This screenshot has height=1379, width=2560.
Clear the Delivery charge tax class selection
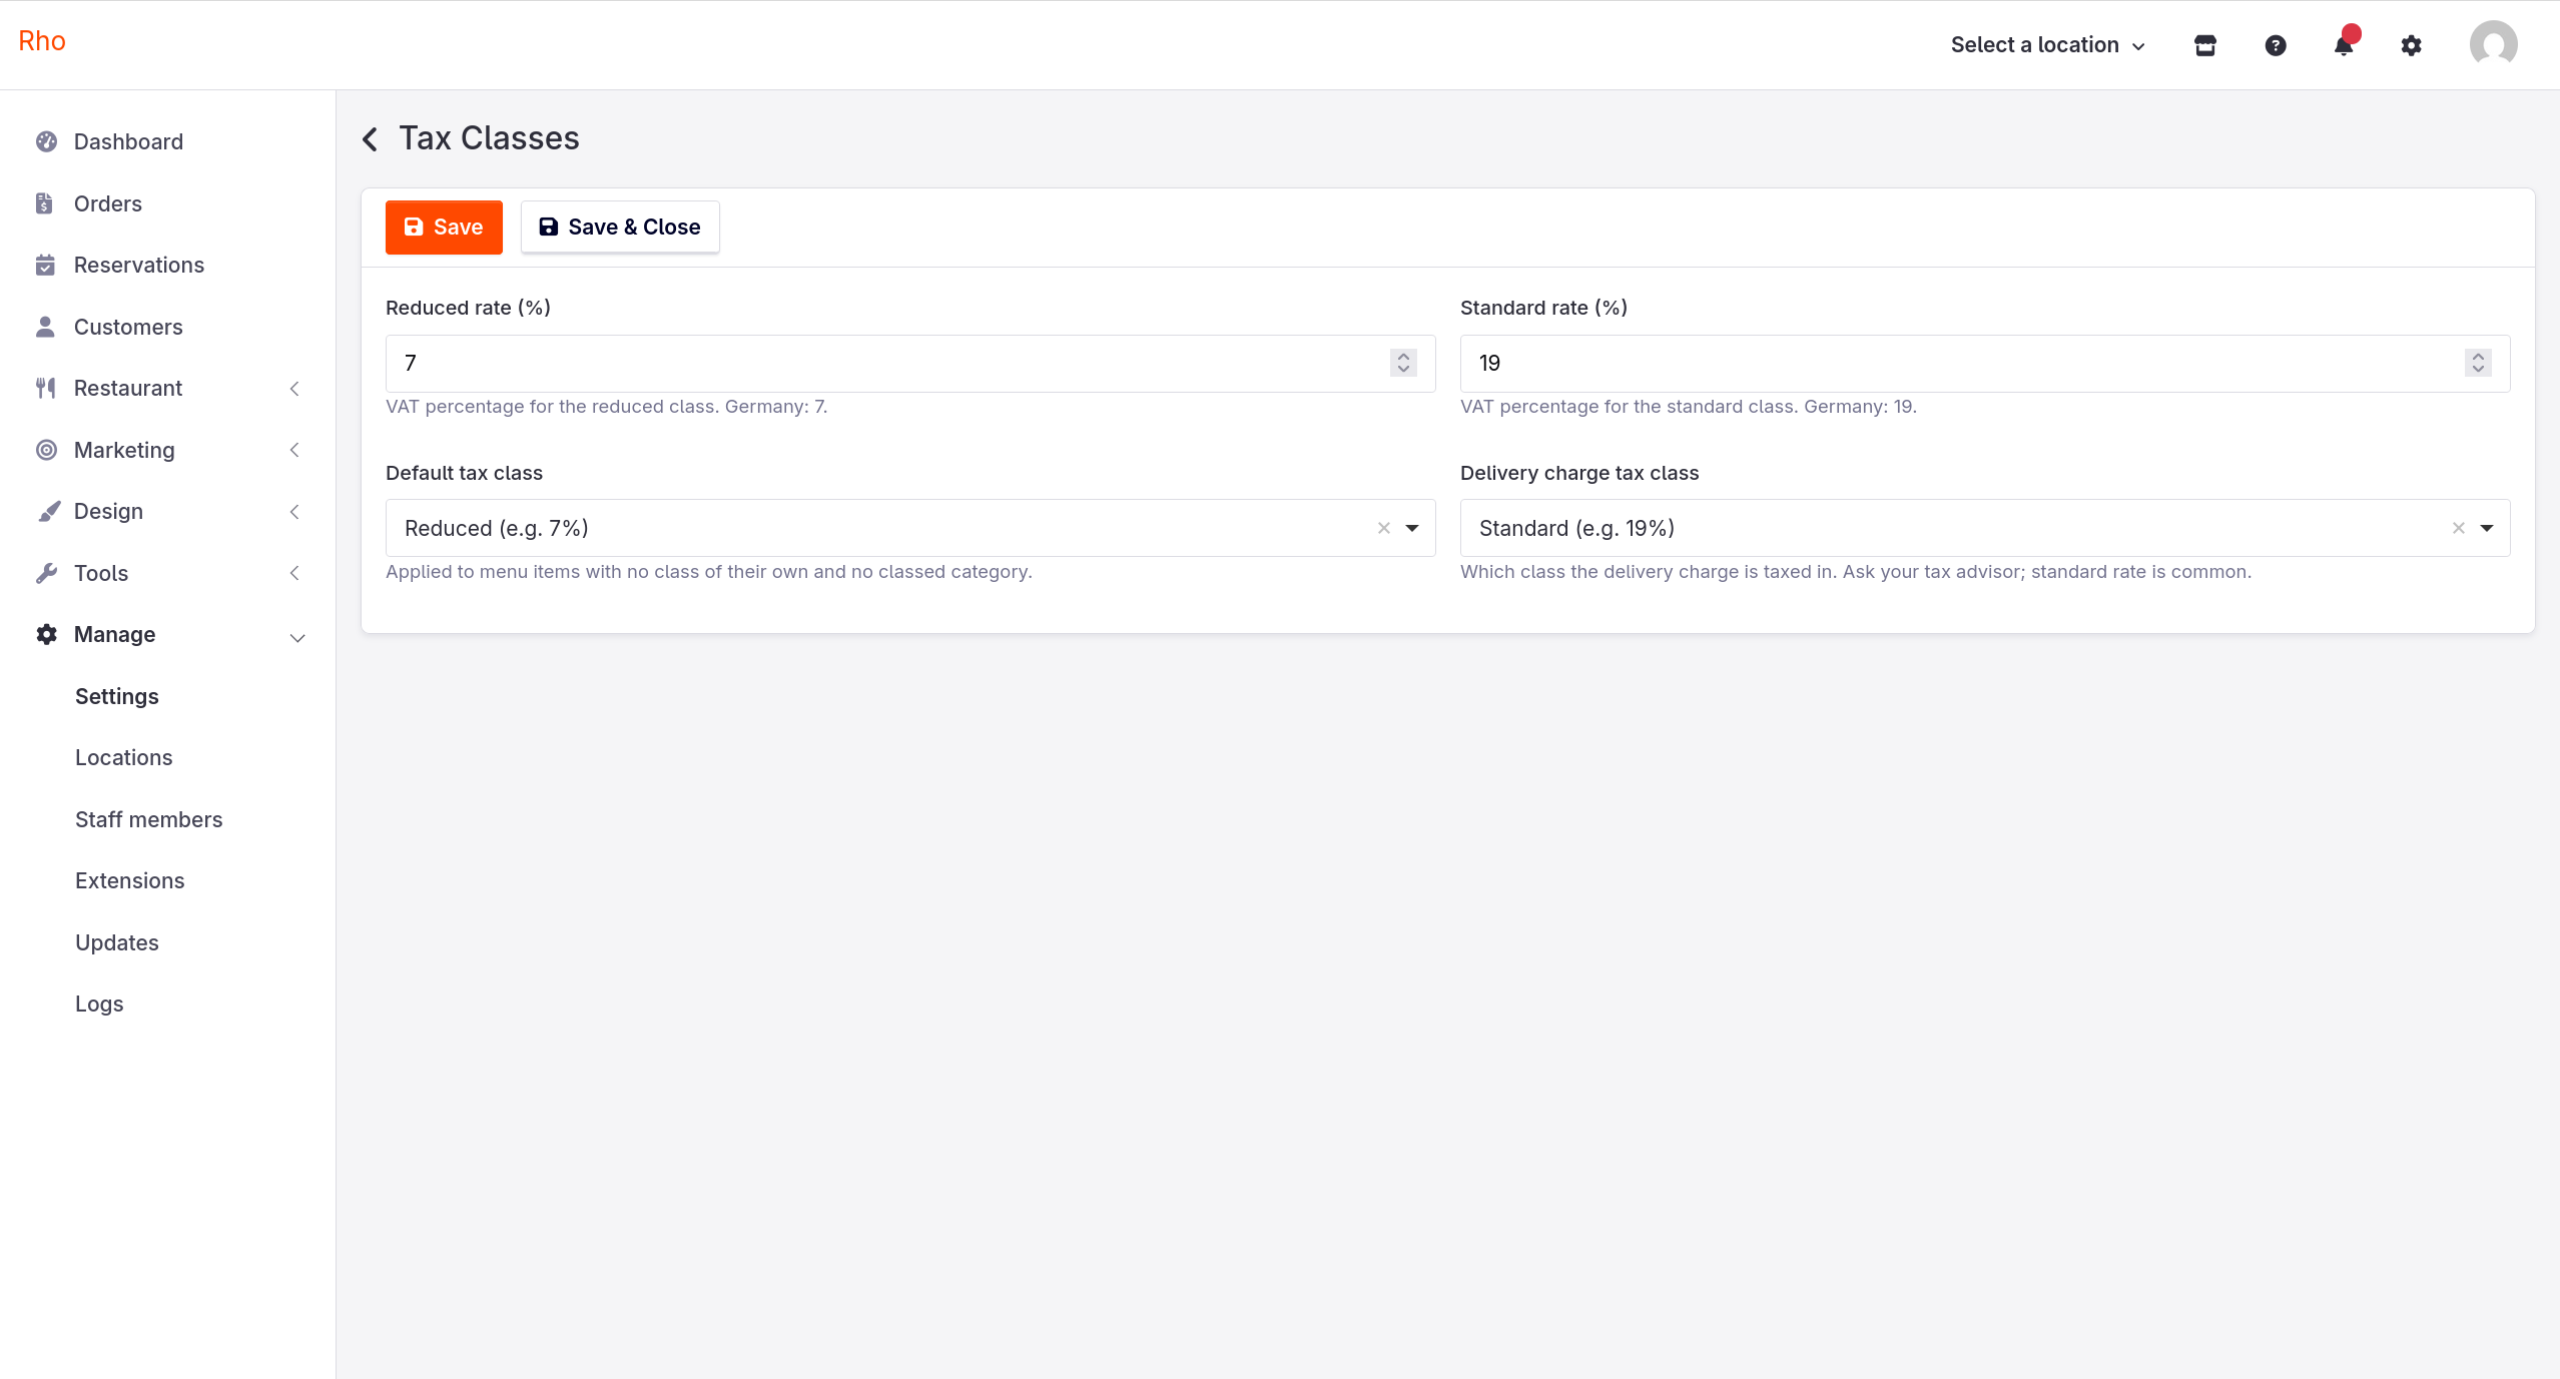coord(2458,528)
